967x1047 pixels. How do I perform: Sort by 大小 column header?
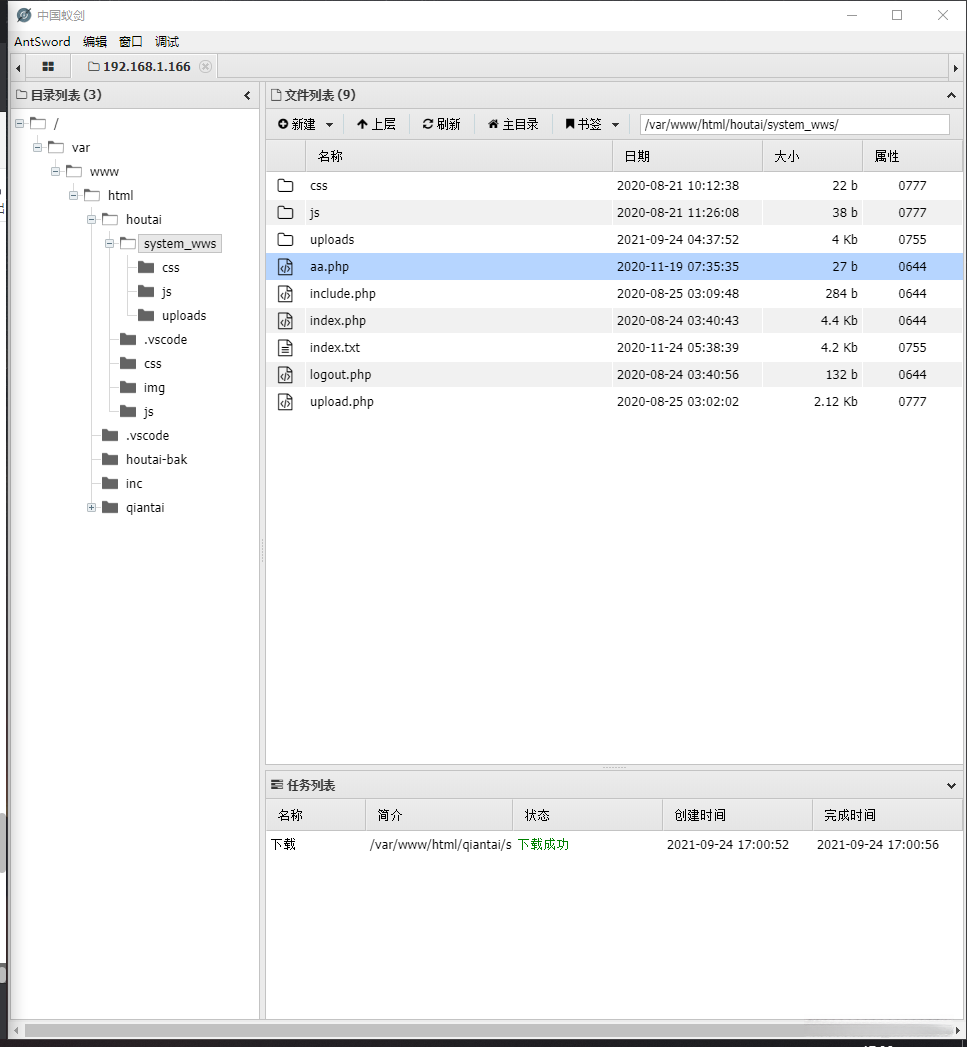[812, 156]
